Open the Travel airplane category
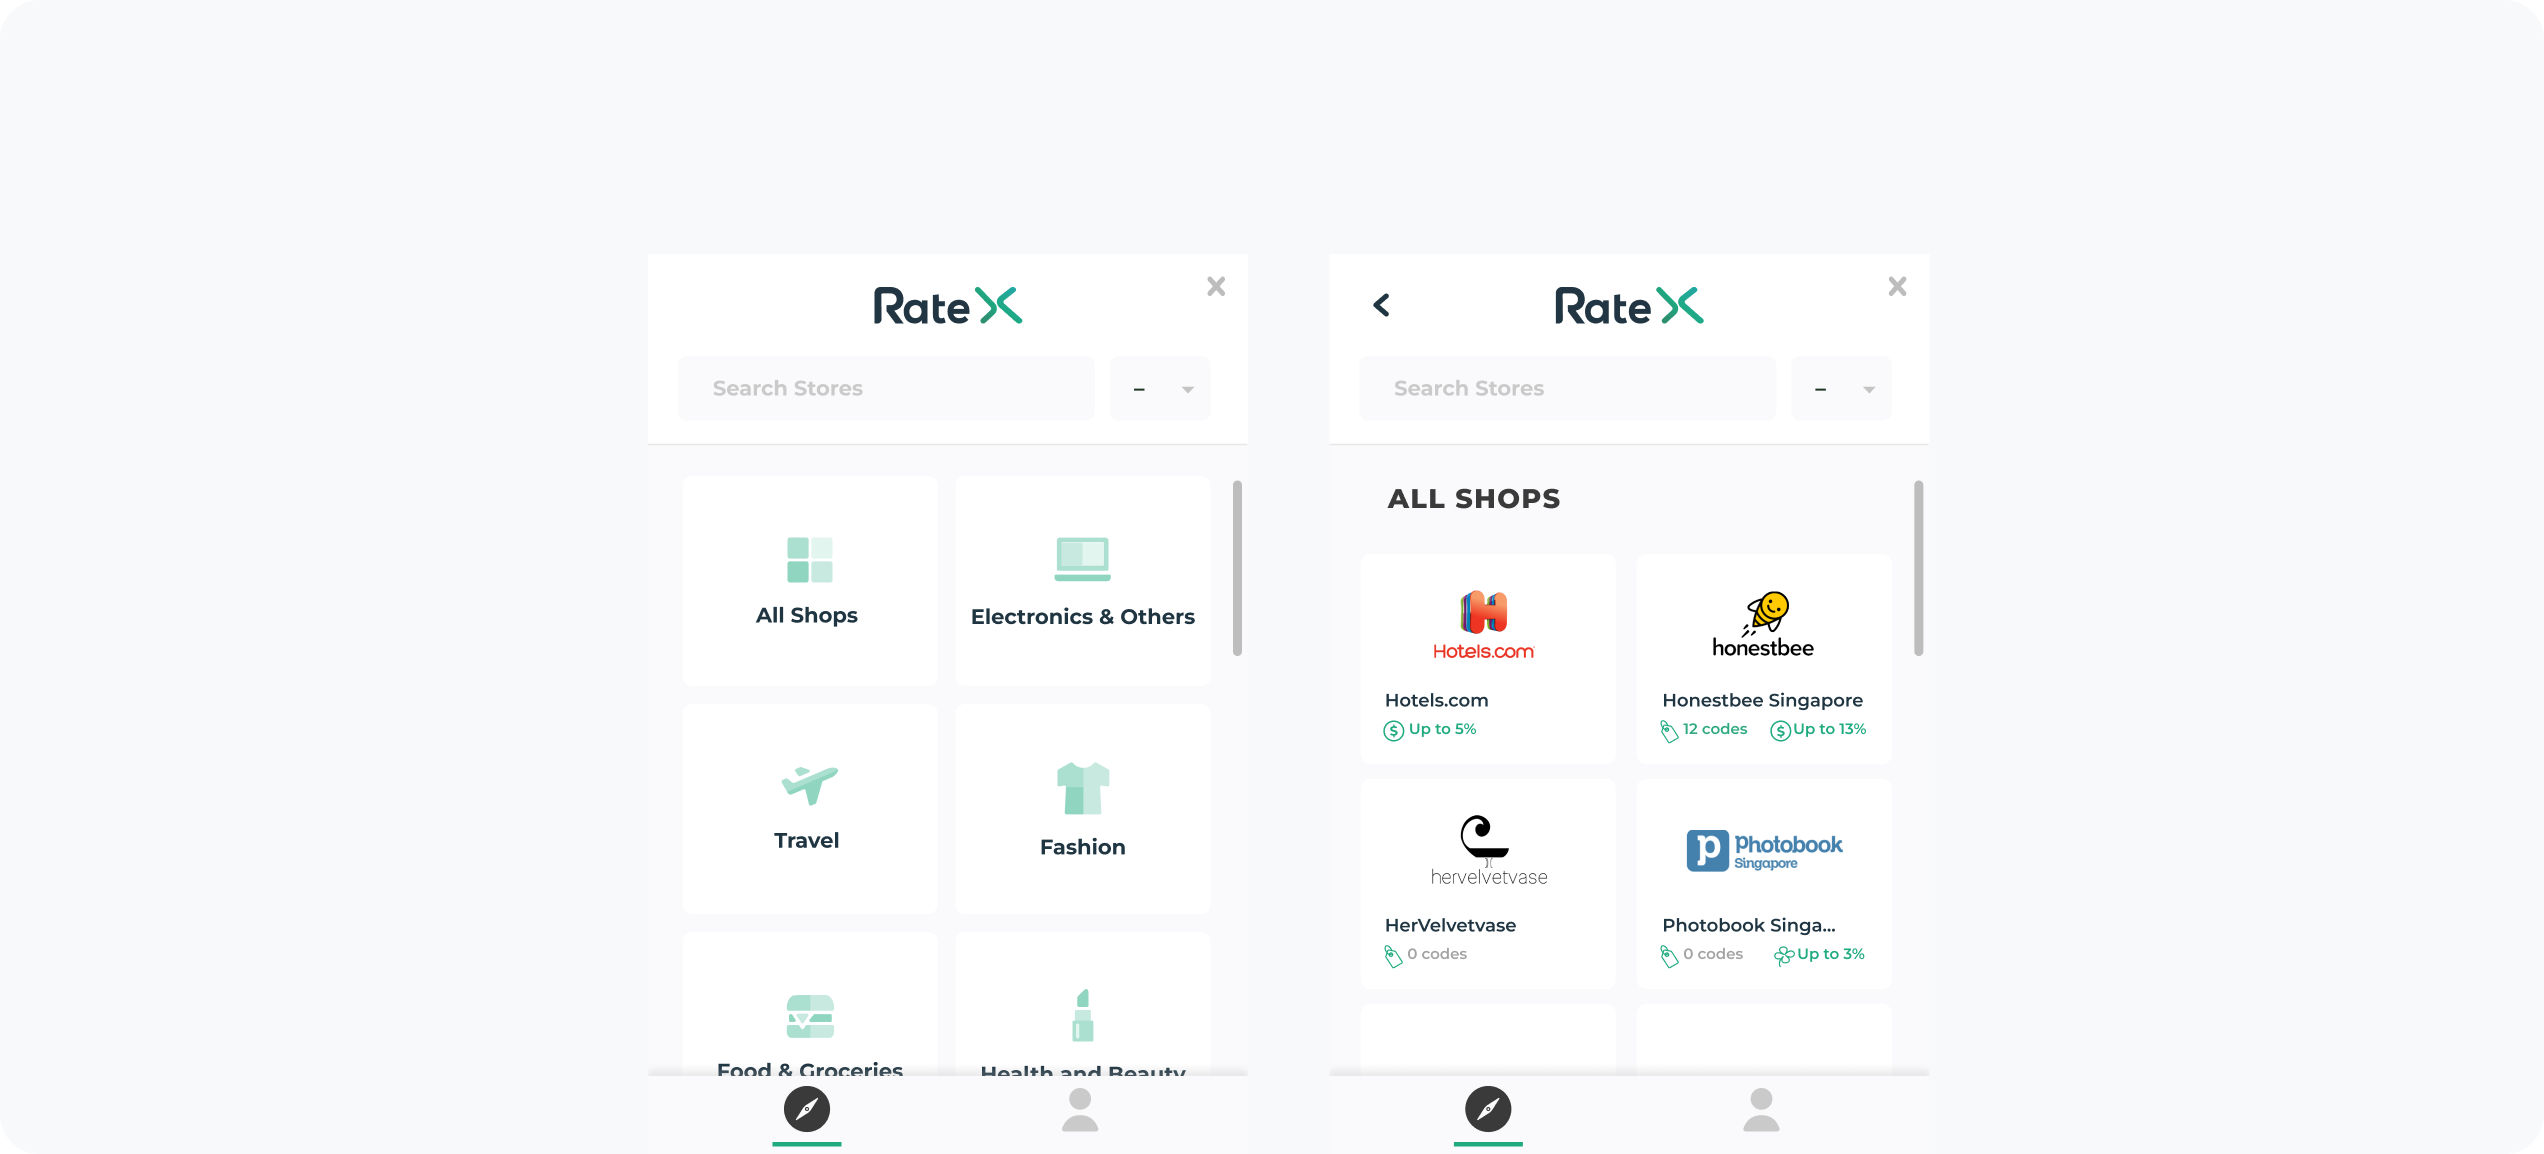This screenshot has width=2544, height=1154. (809, 785)
